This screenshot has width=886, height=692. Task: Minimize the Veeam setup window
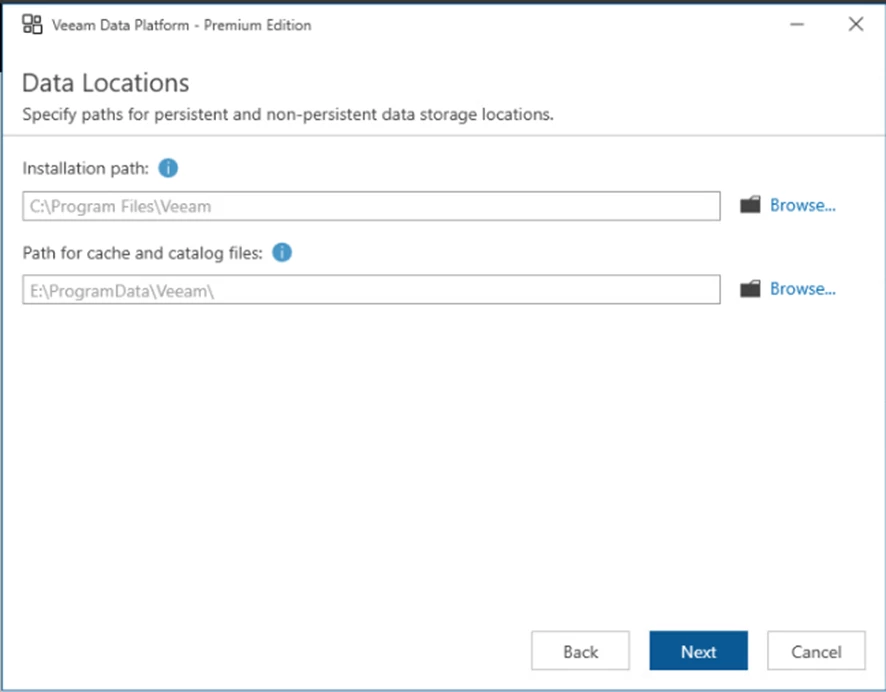tap(798, 25)
